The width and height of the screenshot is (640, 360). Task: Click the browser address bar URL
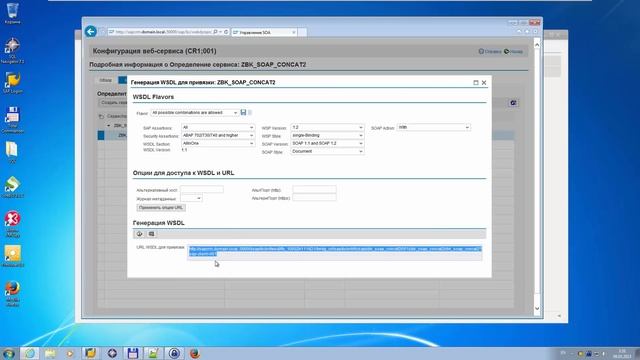coord(162,32)
